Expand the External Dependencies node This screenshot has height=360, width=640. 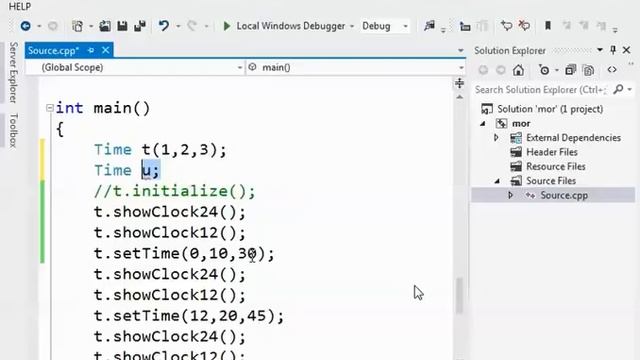(496, 138)
